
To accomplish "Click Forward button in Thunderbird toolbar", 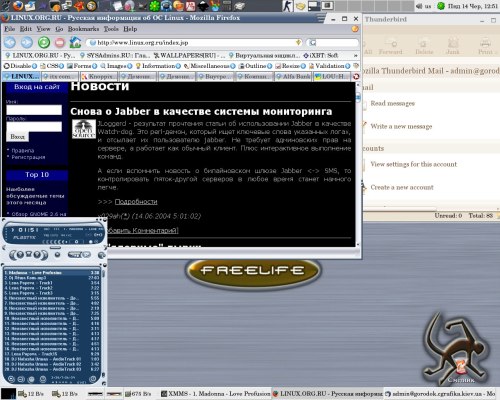I will (x=391, y=46).
